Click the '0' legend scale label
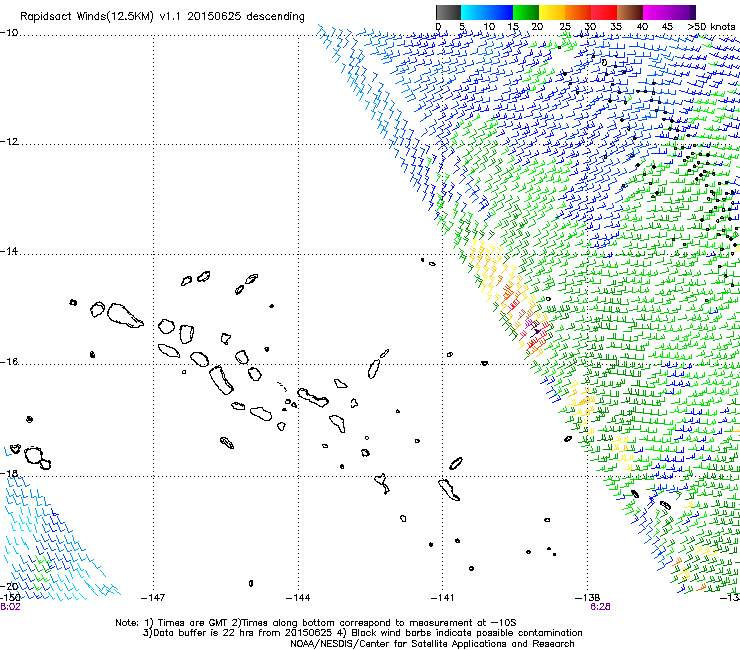Screen dimensions: 740x650 [x=438, y=27]
